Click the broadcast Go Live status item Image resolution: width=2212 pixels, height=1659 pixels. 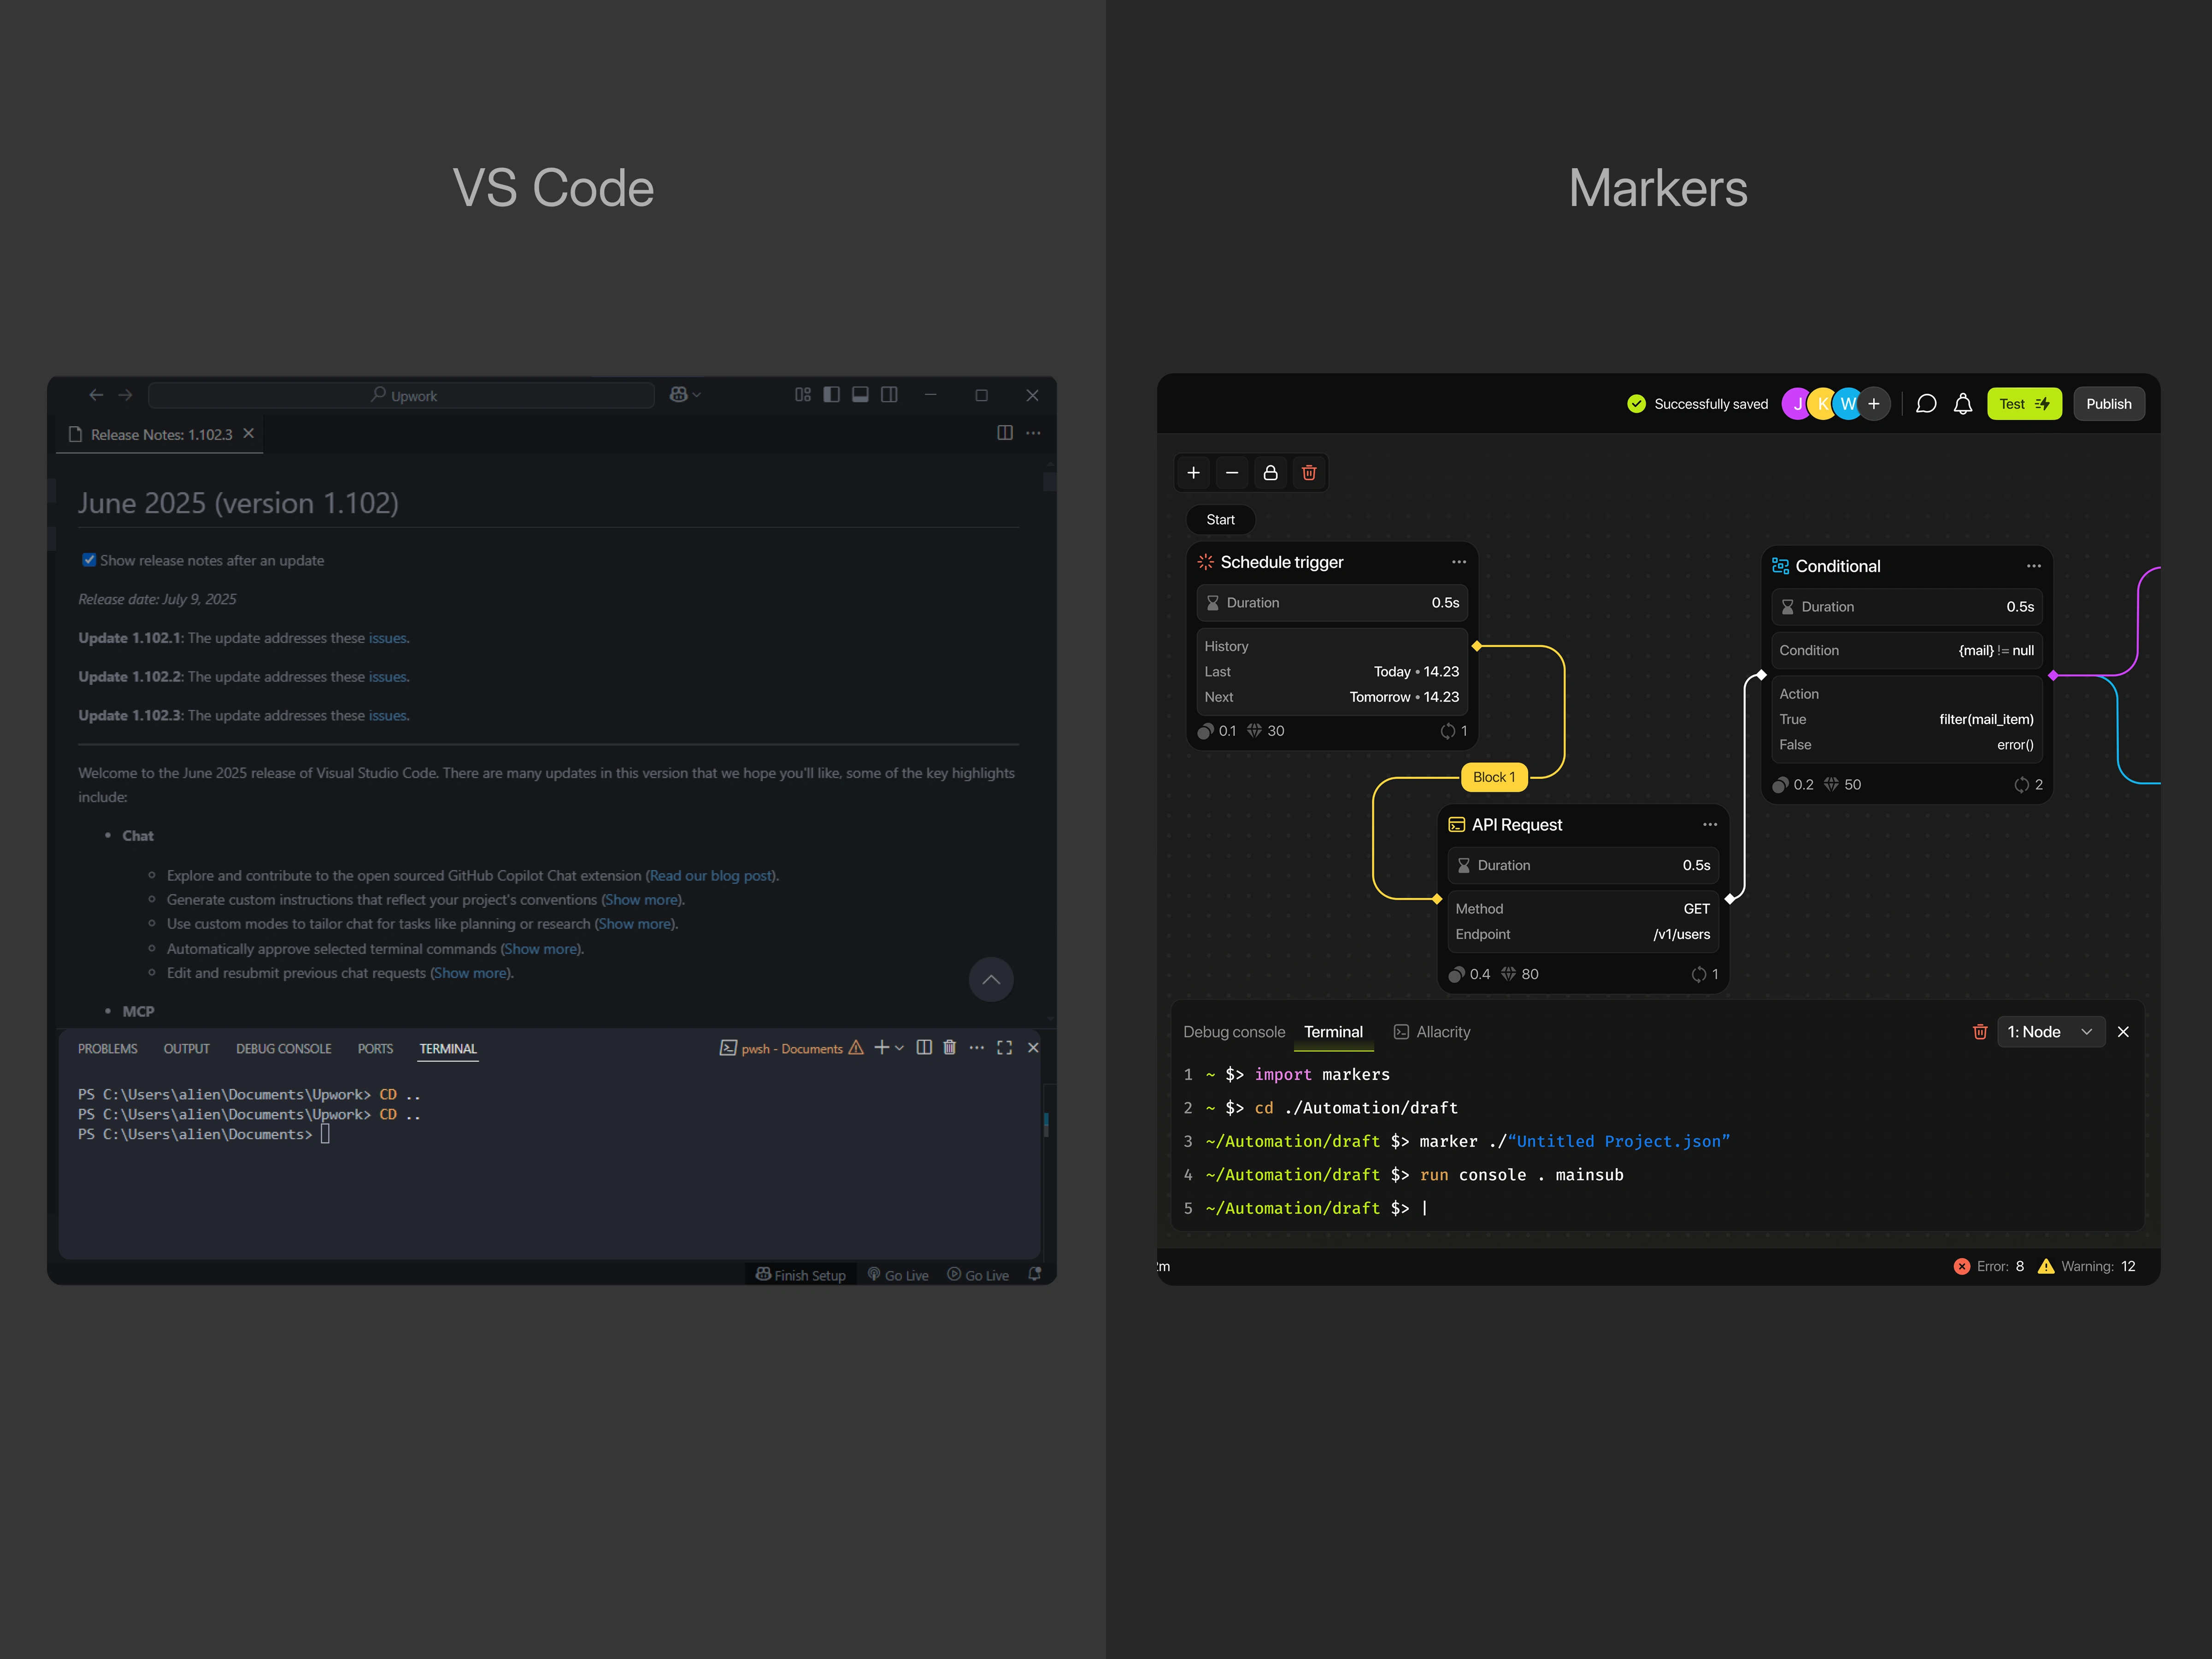(898, 1275)
